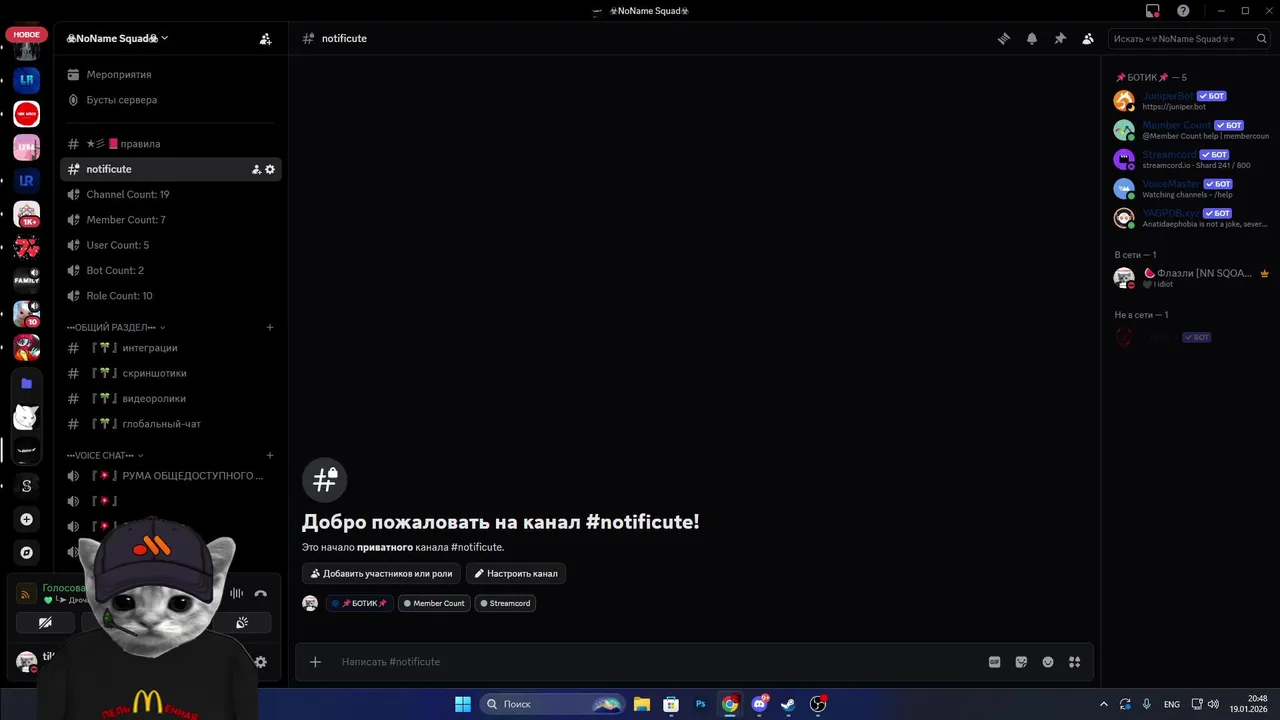Image resolution: width=1280 pixels, height=720 pixels.
Task: Open the help question-mark icon
Action: pos(1183,11)
